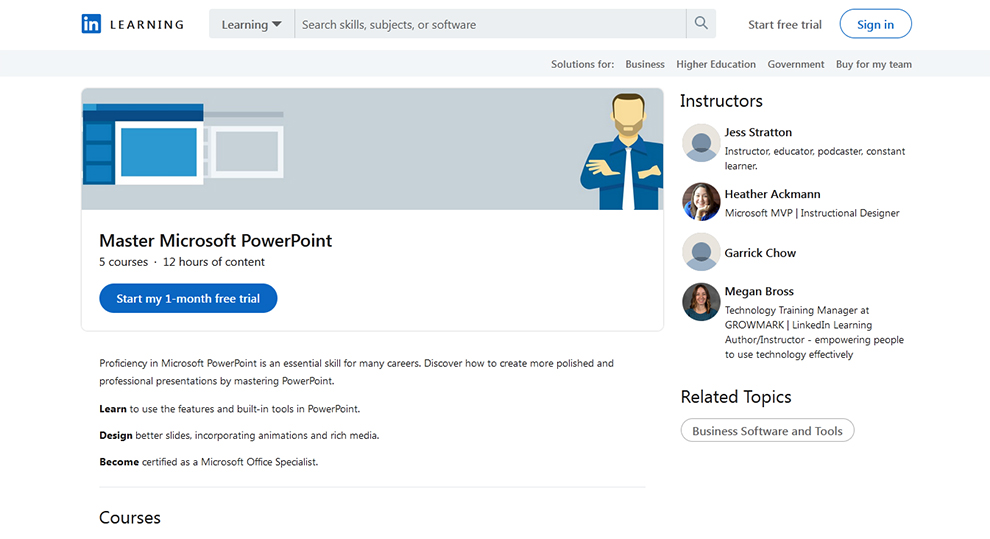Click Jess Stratton's 'Instructor, educator, podcaster' description

pyautogui.click(x=814, y=158)
